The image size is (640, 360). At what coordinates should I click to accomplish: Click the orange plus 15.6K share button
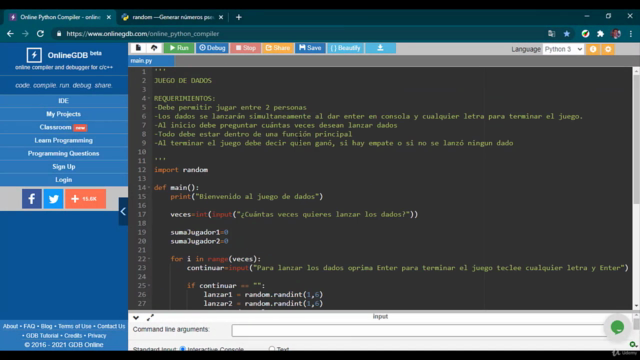coord(85,199)
